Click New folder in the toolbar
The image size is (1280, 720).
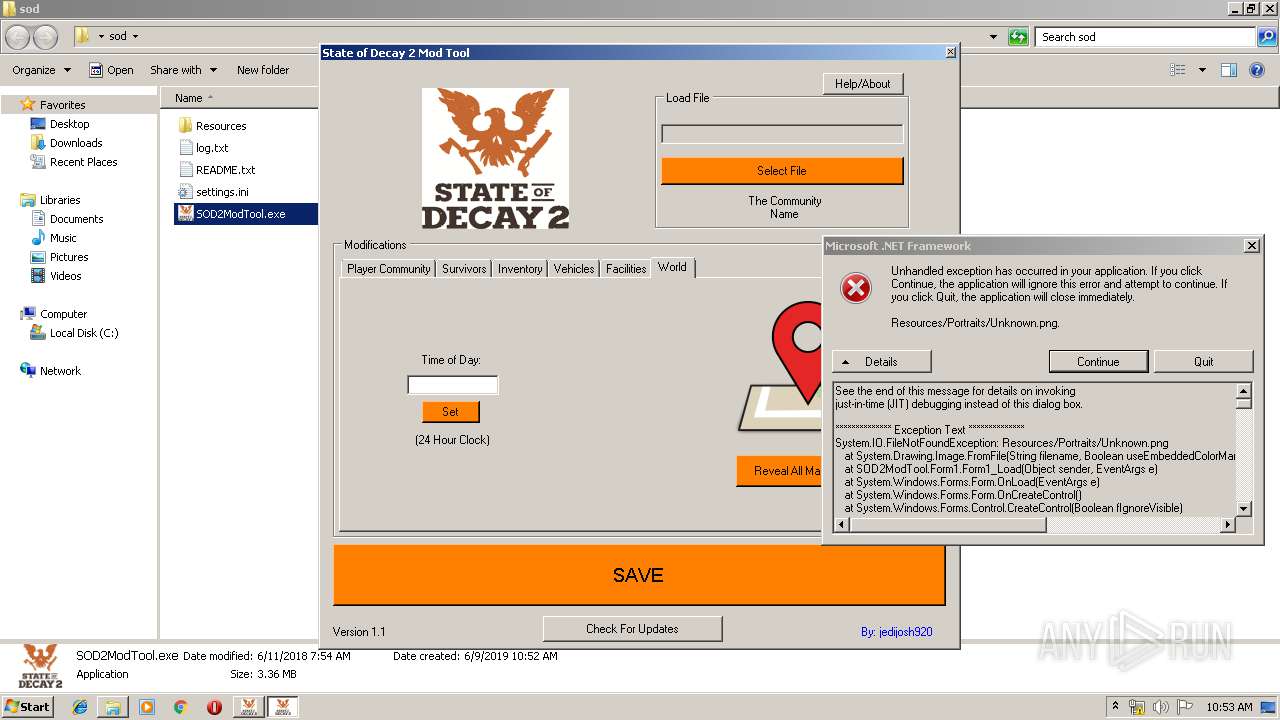tap(263, 70)
